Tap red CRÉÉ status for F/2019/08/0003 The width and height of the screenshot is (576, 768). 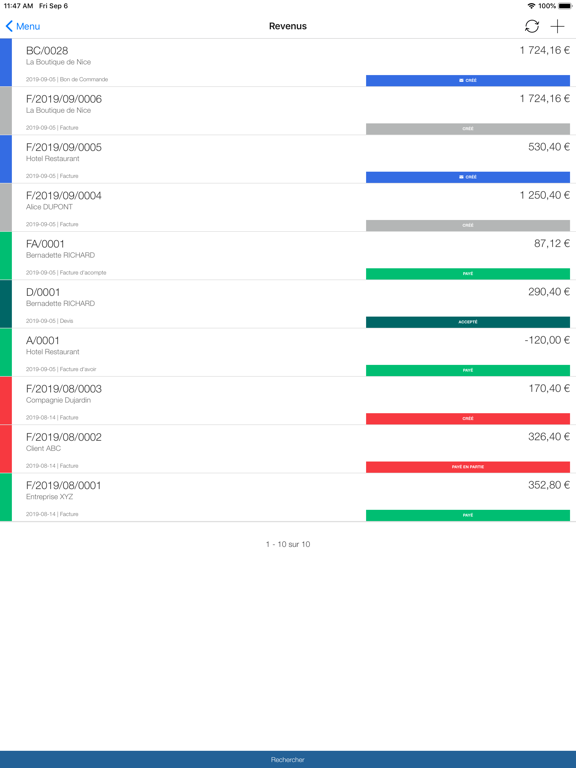pyautogui.click(x=468, y=418)
